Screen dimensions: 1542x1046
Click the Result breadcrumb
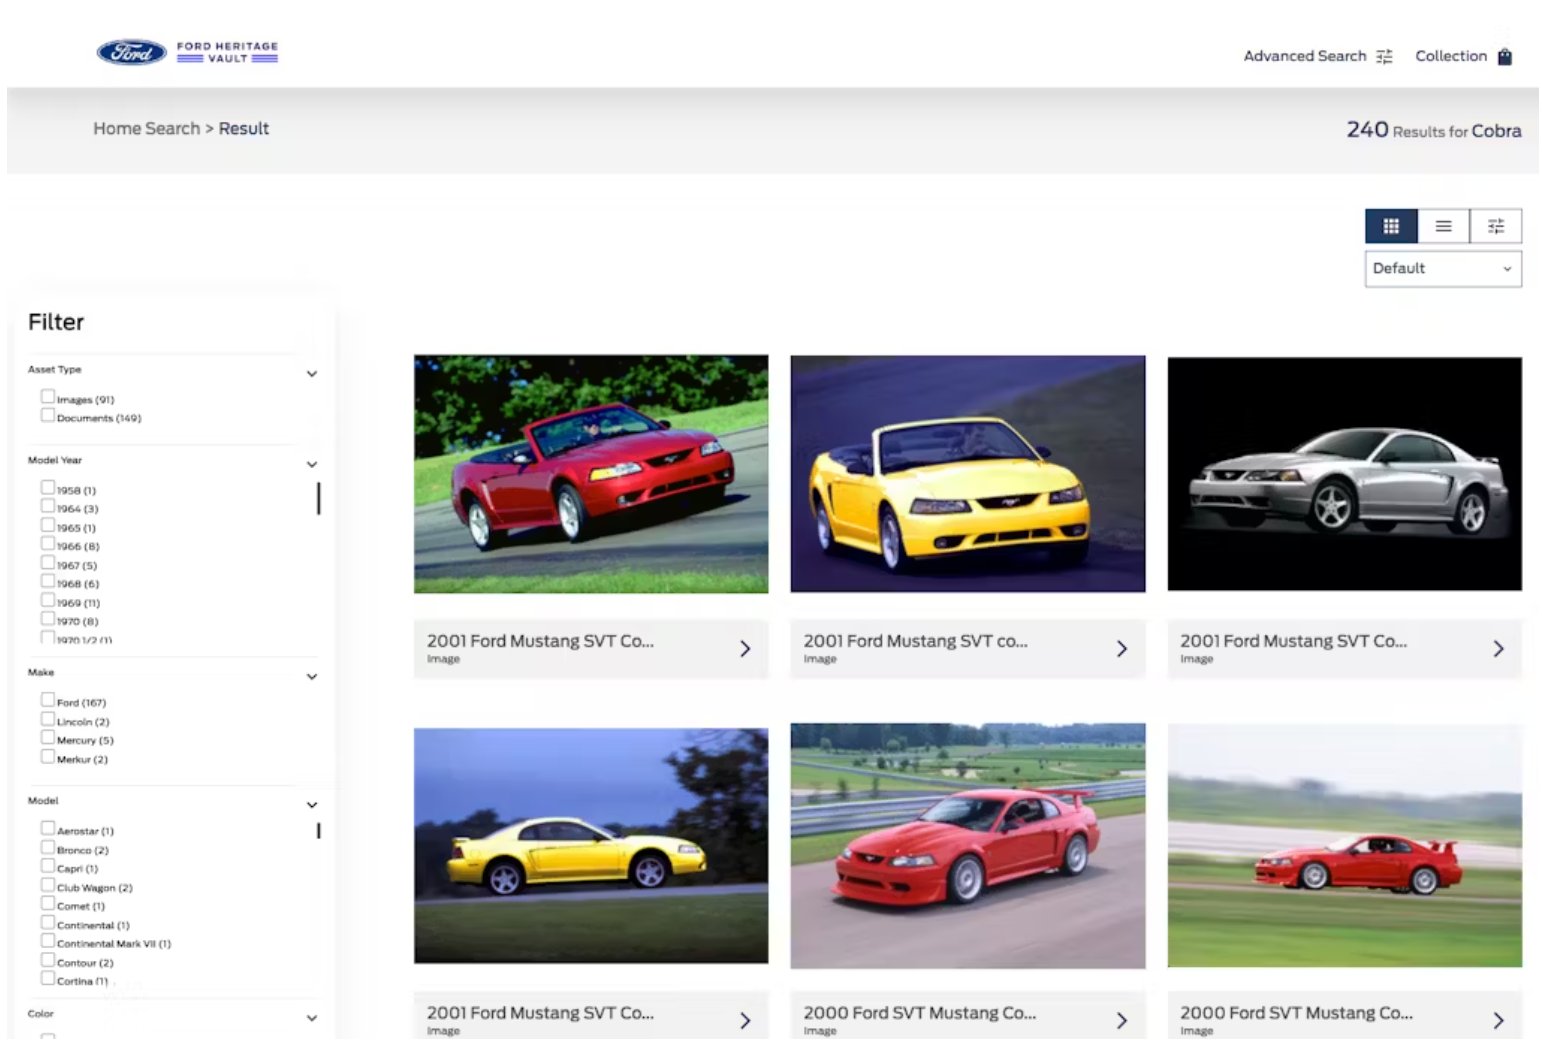[x=244, y=129]
